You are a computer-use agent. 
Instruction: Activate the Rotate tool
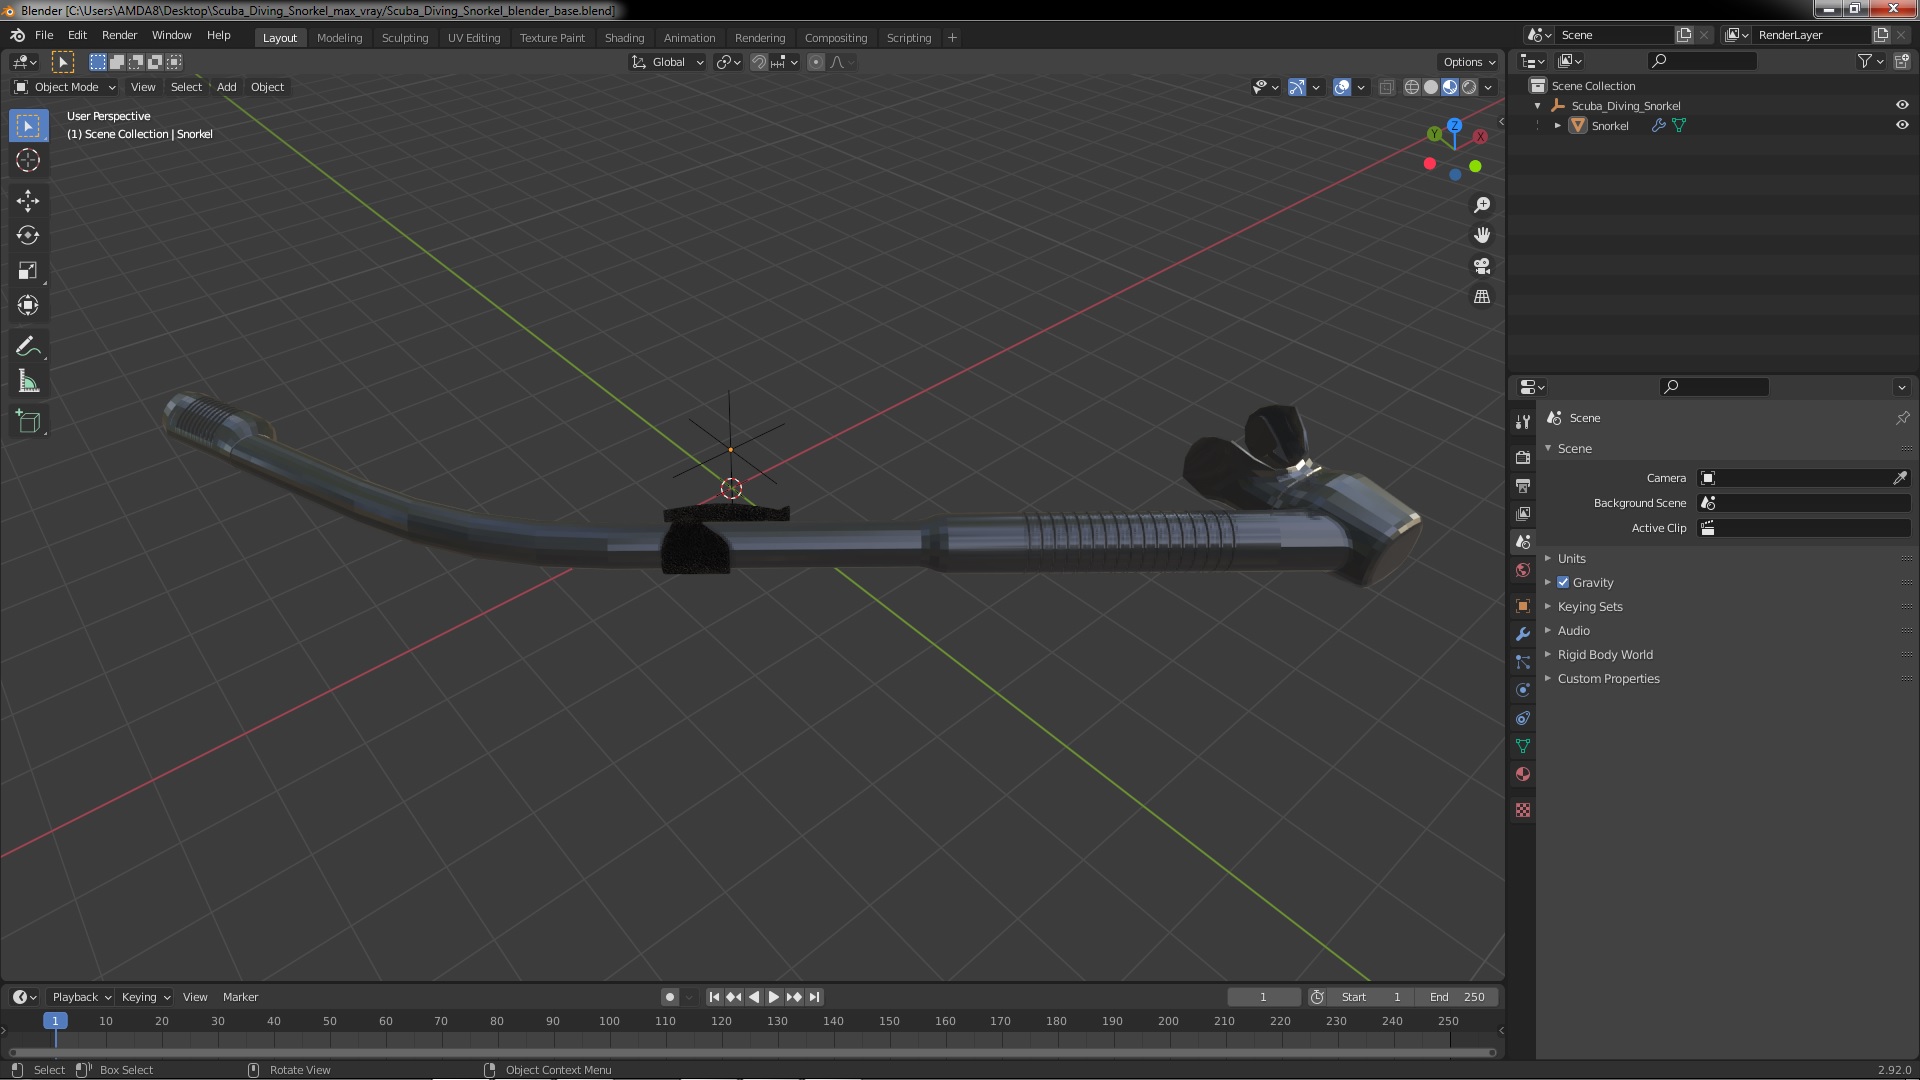coord(28,236)
